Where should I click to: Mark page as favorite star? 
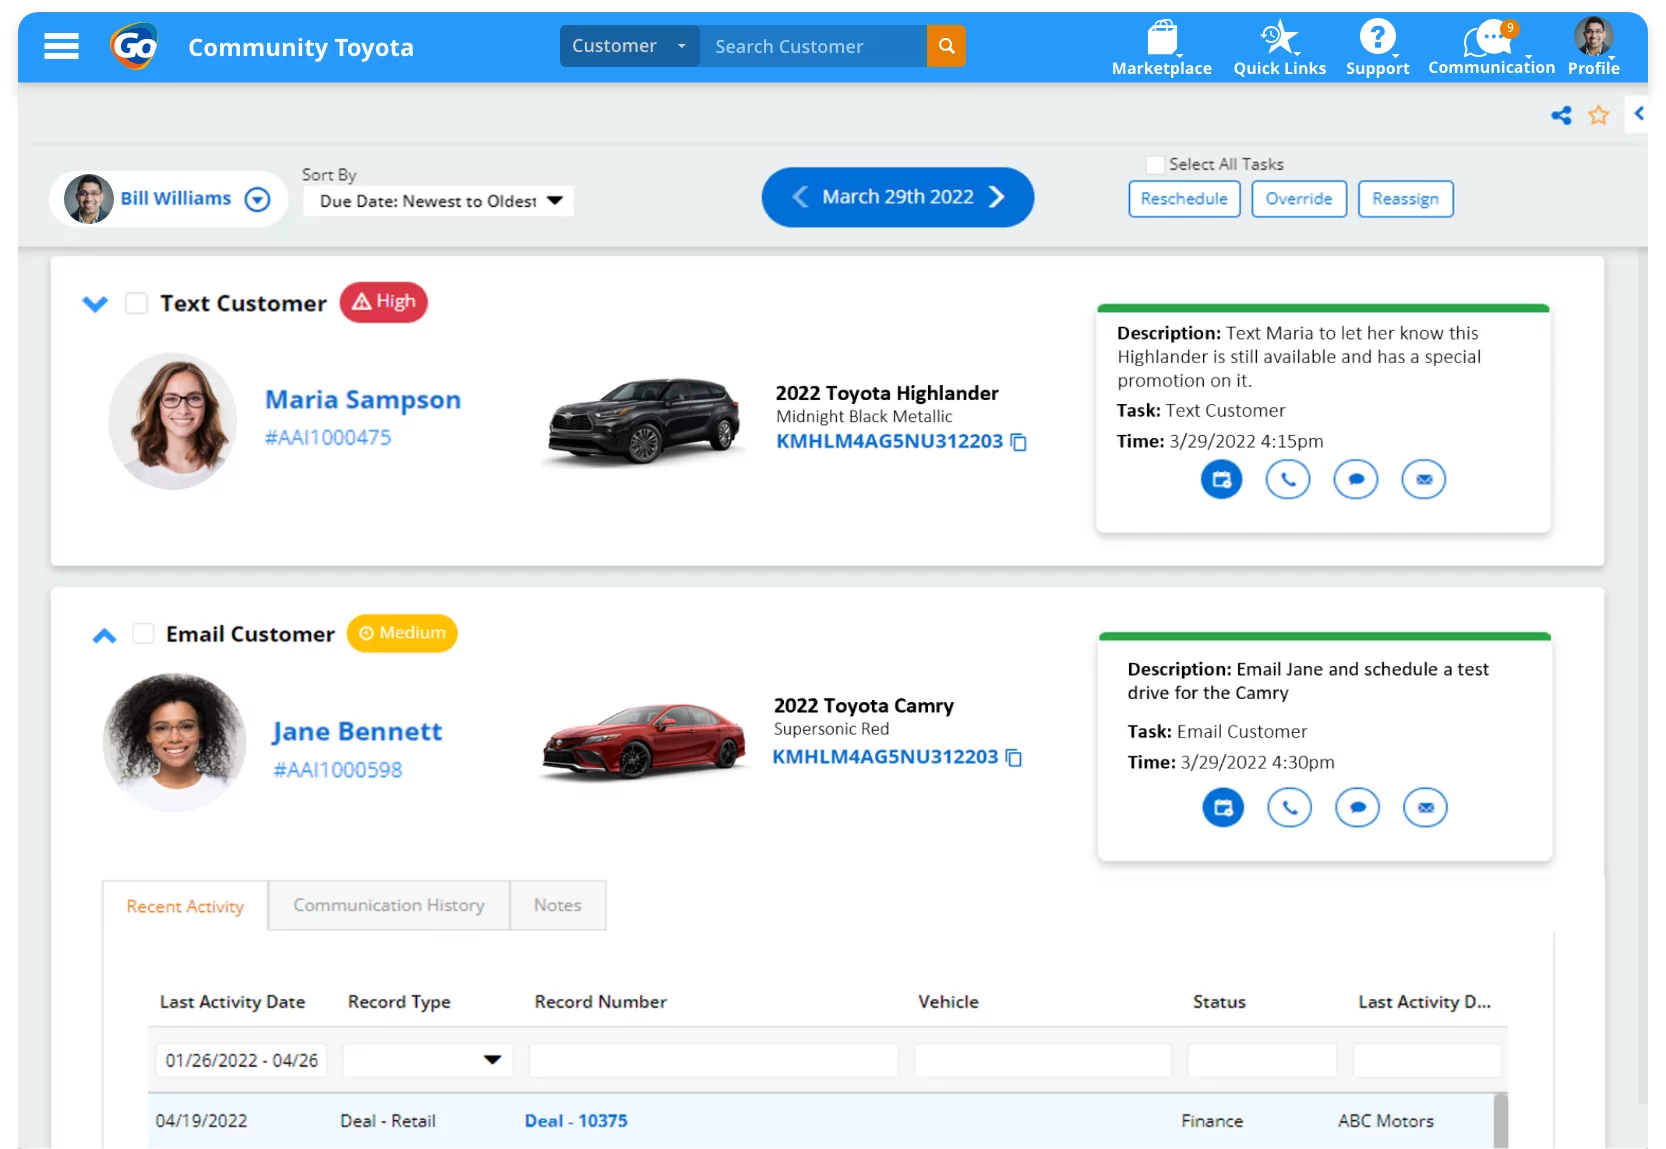coord(1599,116)
